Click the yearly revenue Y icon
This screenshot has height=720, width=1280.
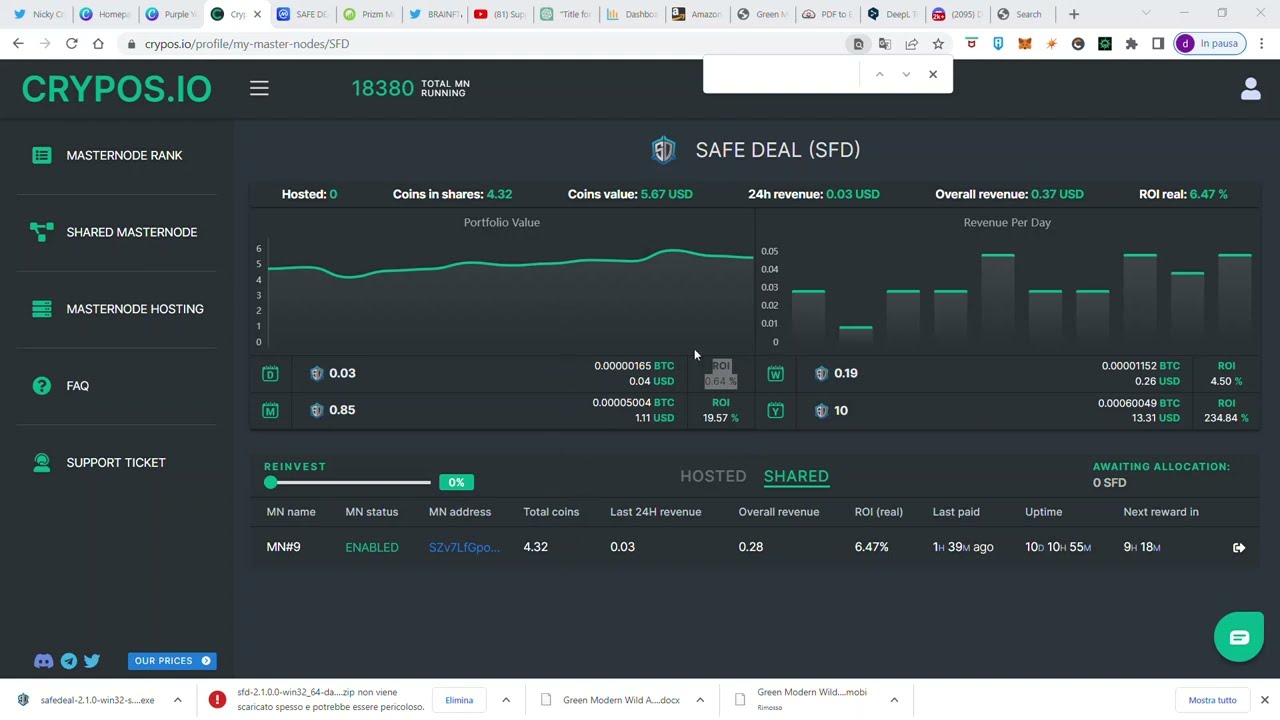coord(775,411)
